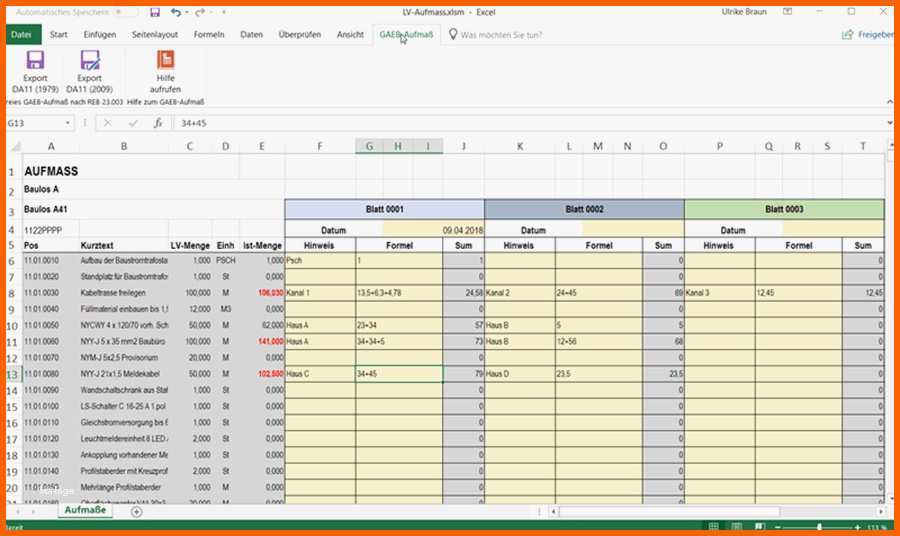Toggle Automatisches Speichern switch

click(x=126, y=12)
